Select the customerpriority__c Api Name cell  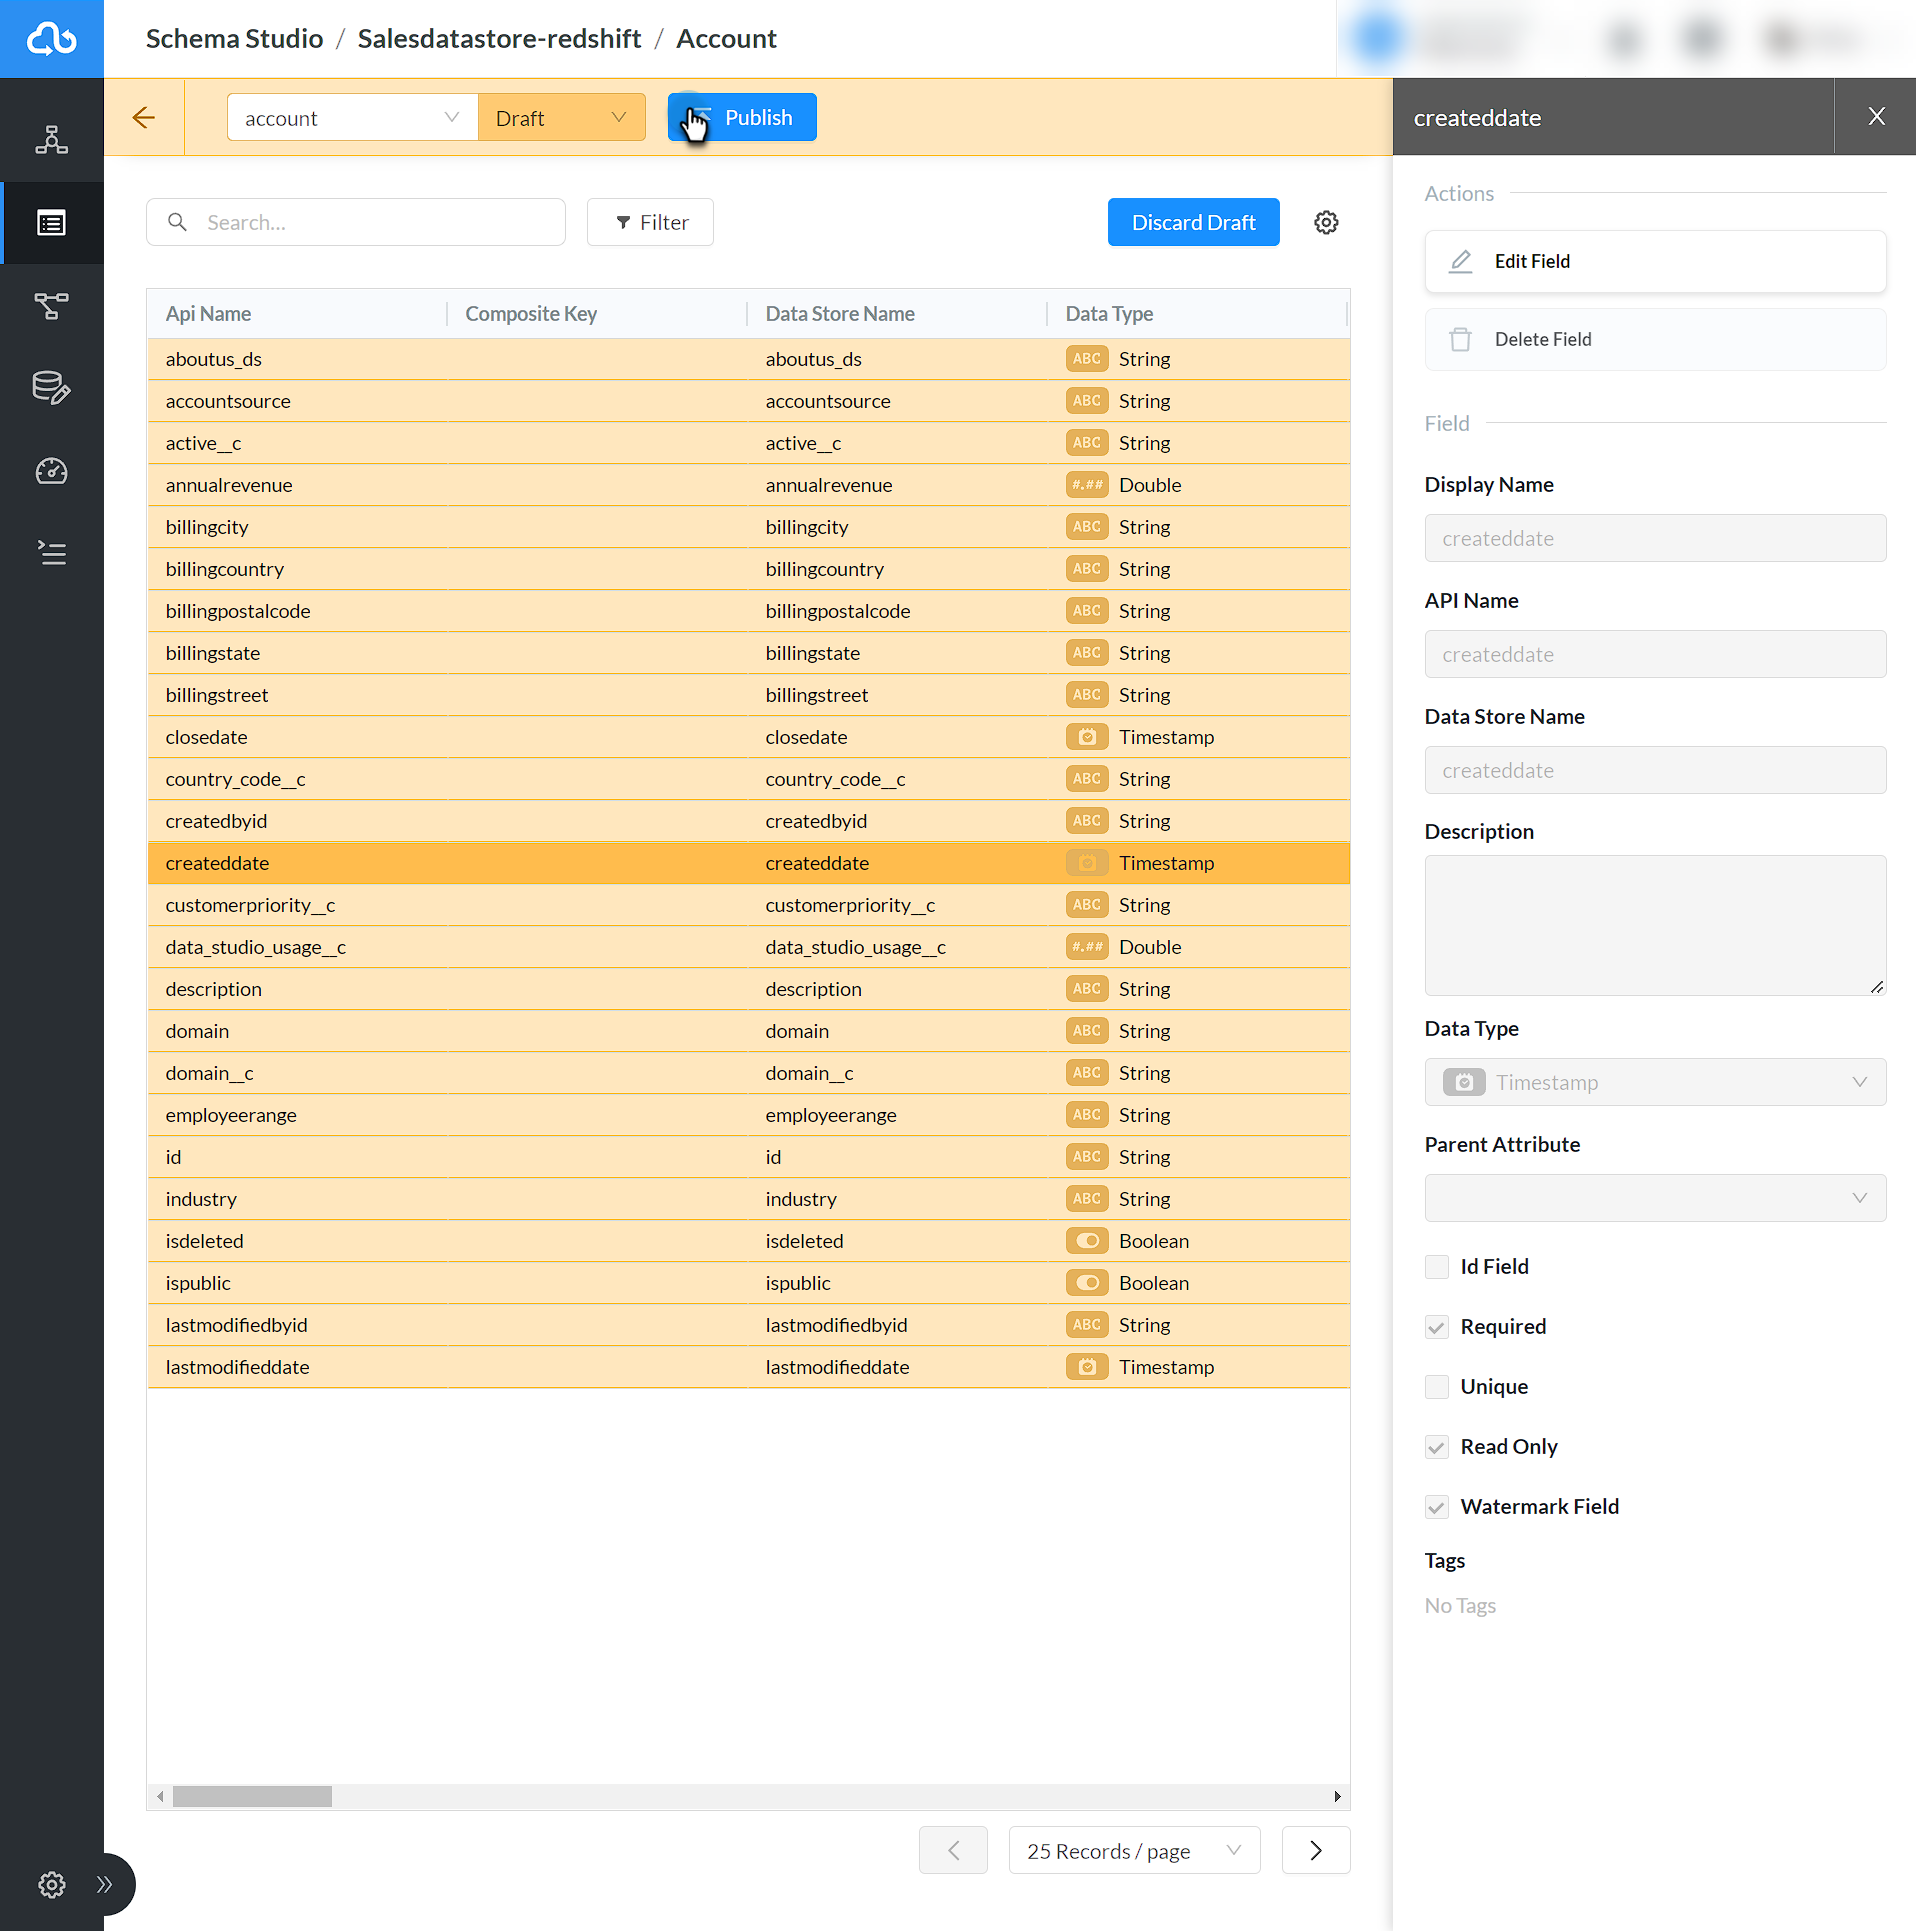298,905
